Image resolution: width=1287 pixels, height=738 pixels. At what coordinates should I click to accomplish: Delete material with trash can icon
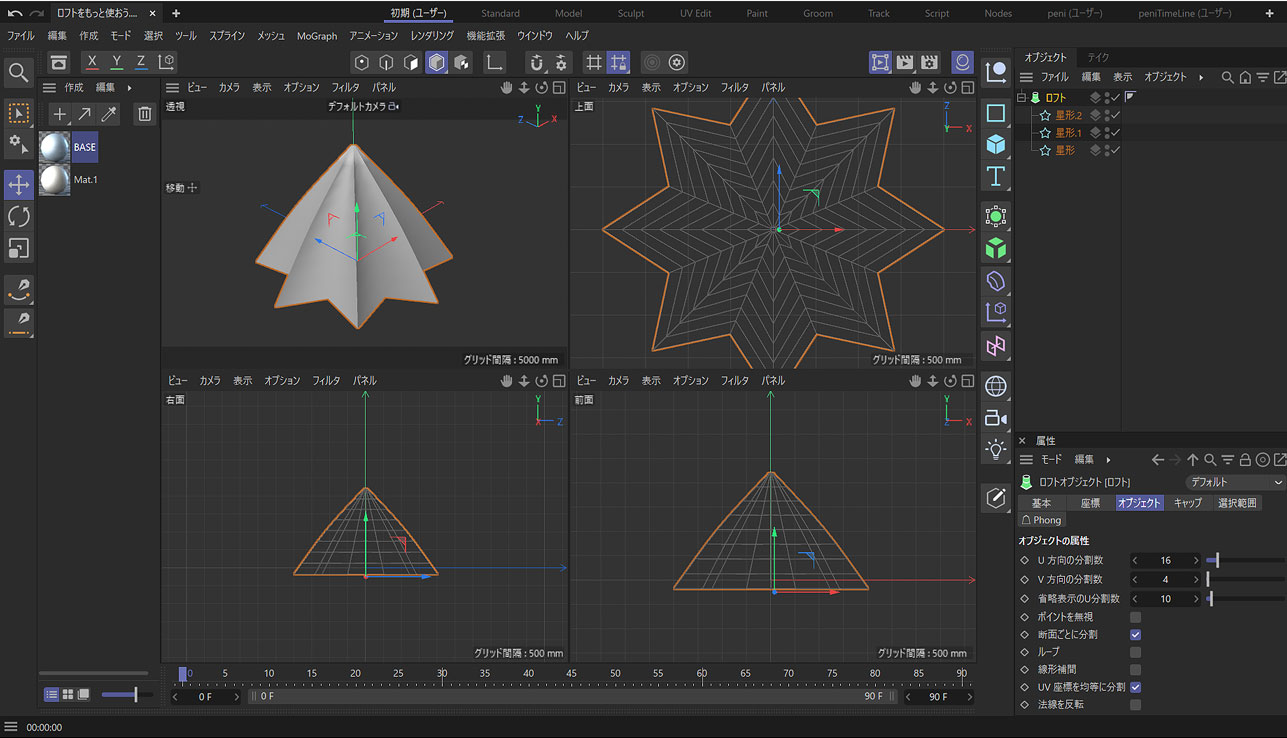point(145,114)
